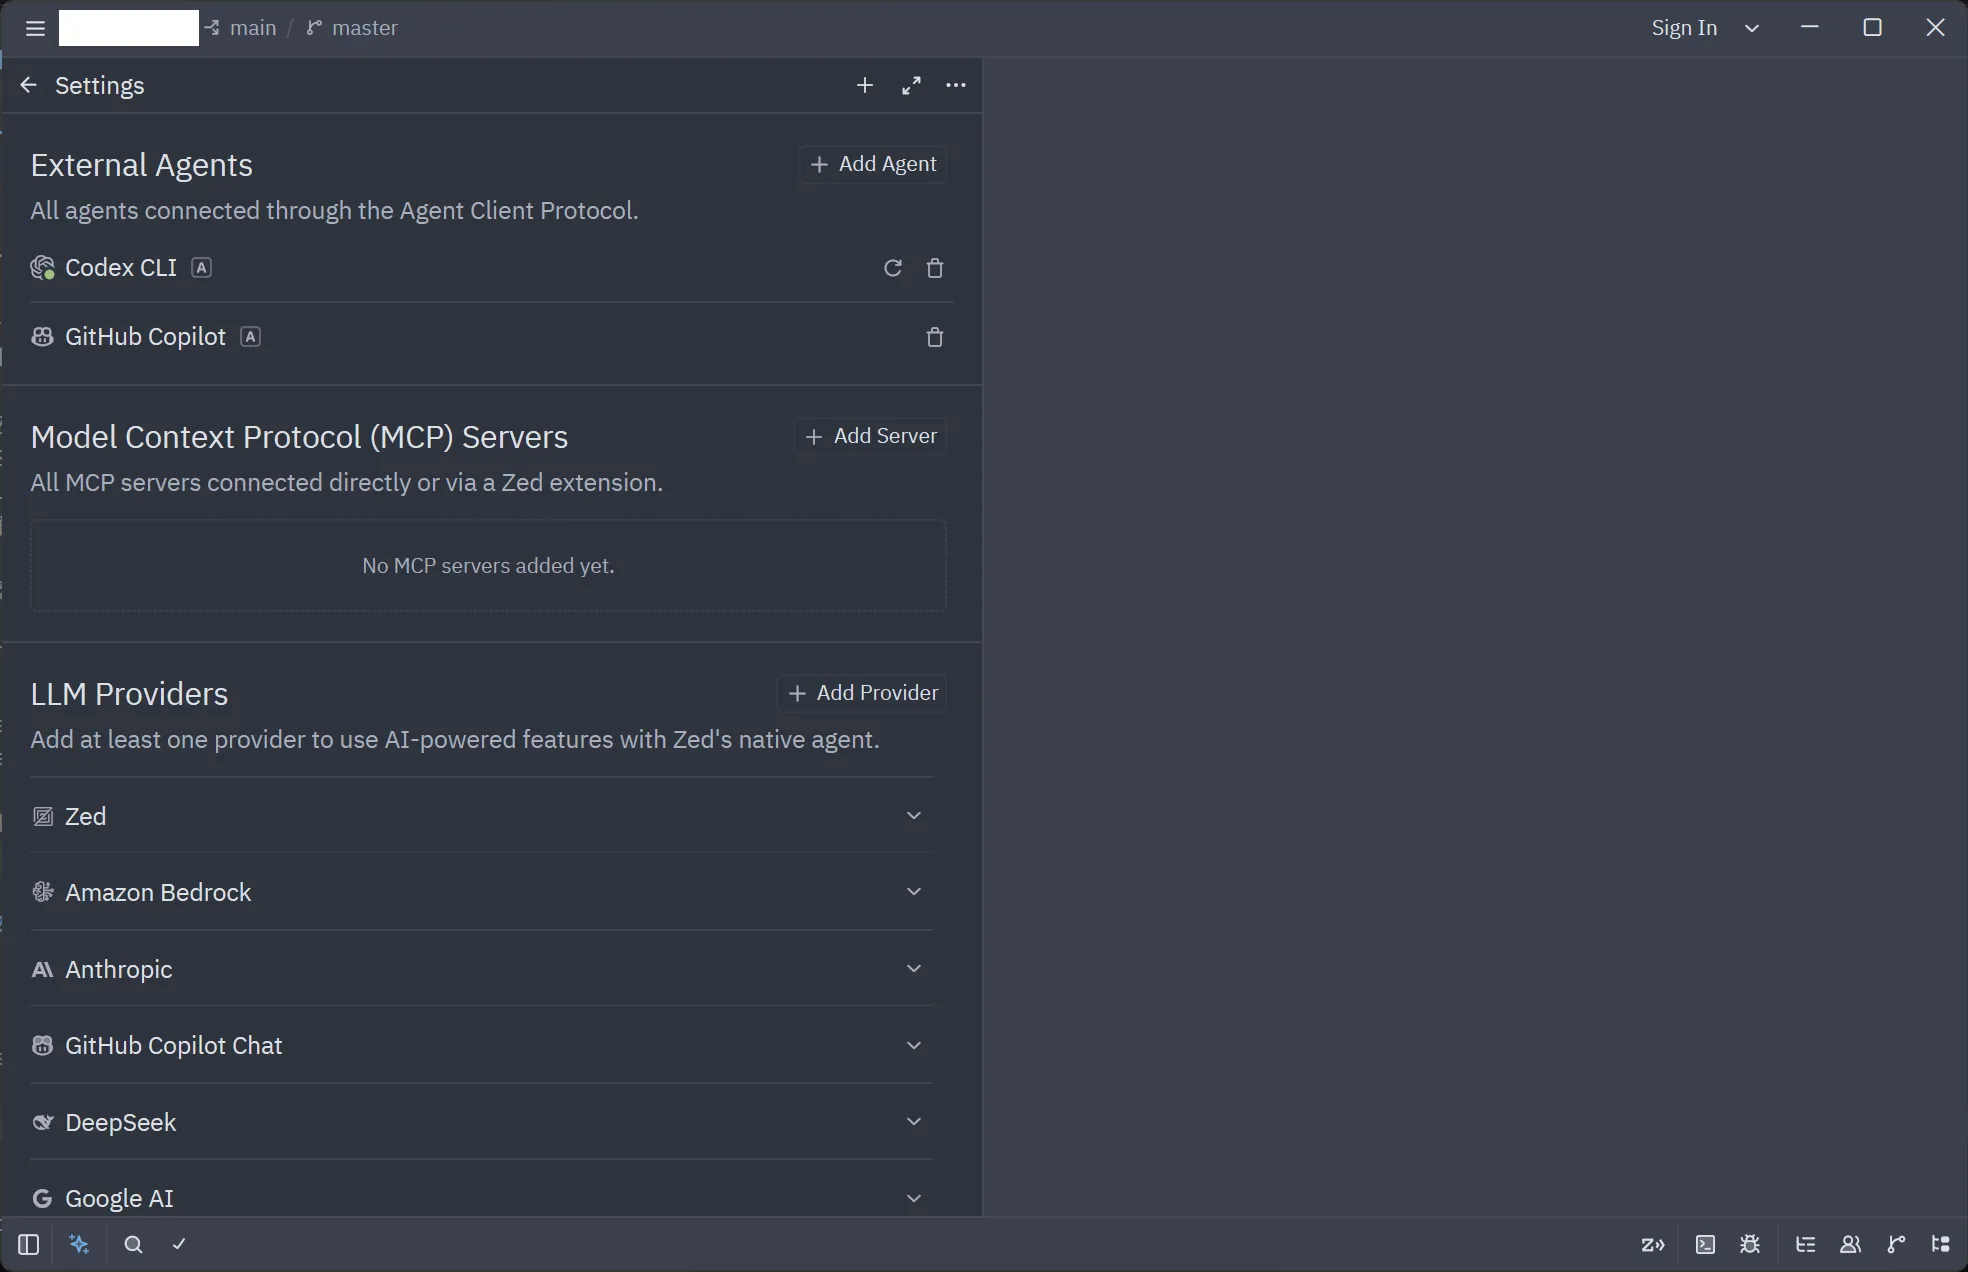This screenshot has width=1968, height=1272.
Task: Click the rightmost file tree icon in status bar
Action: pyautogui.click(x=1941, y=1244)
